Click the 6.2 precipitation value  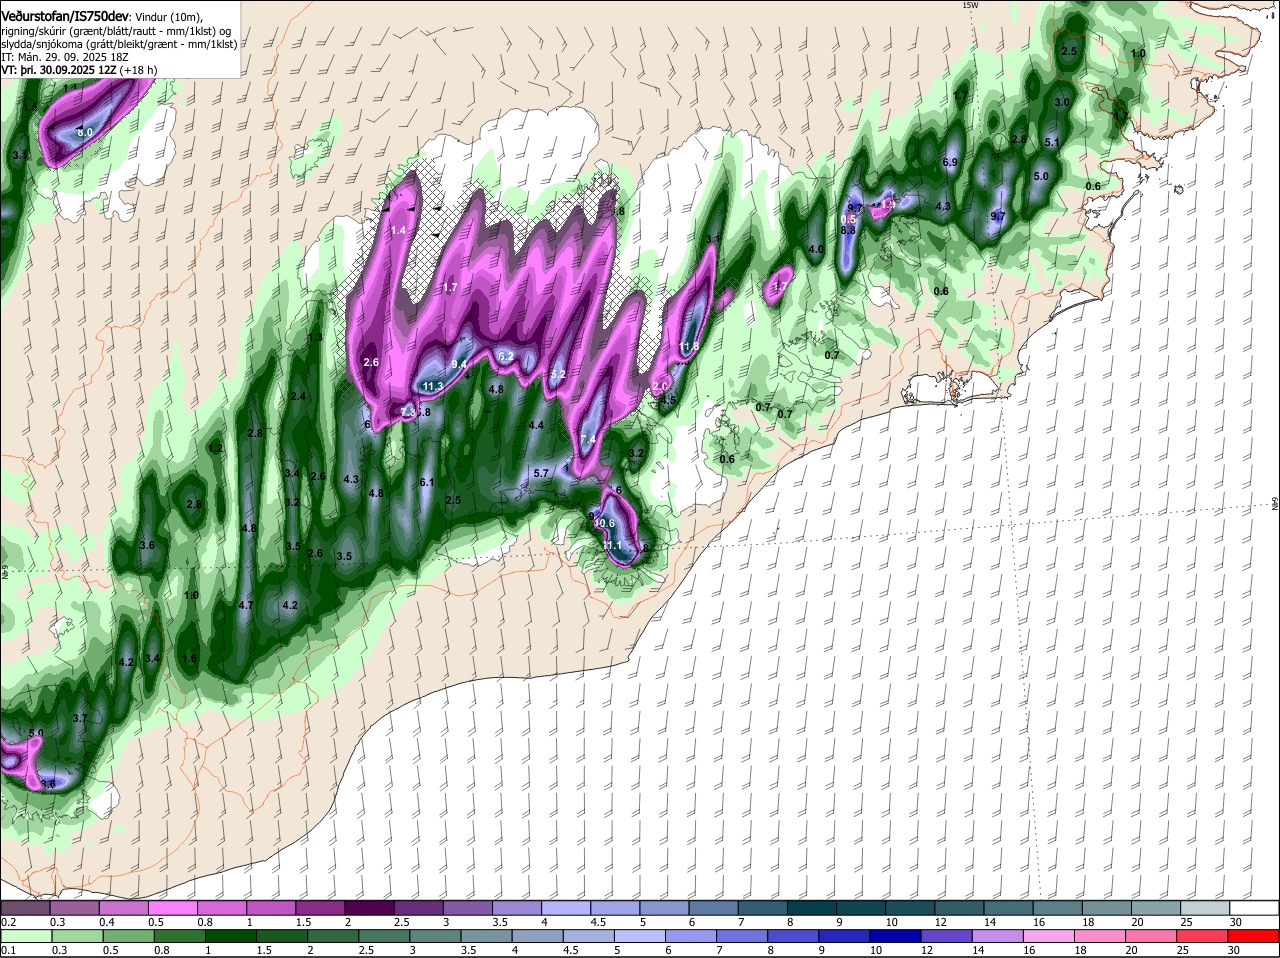(506, 356)
